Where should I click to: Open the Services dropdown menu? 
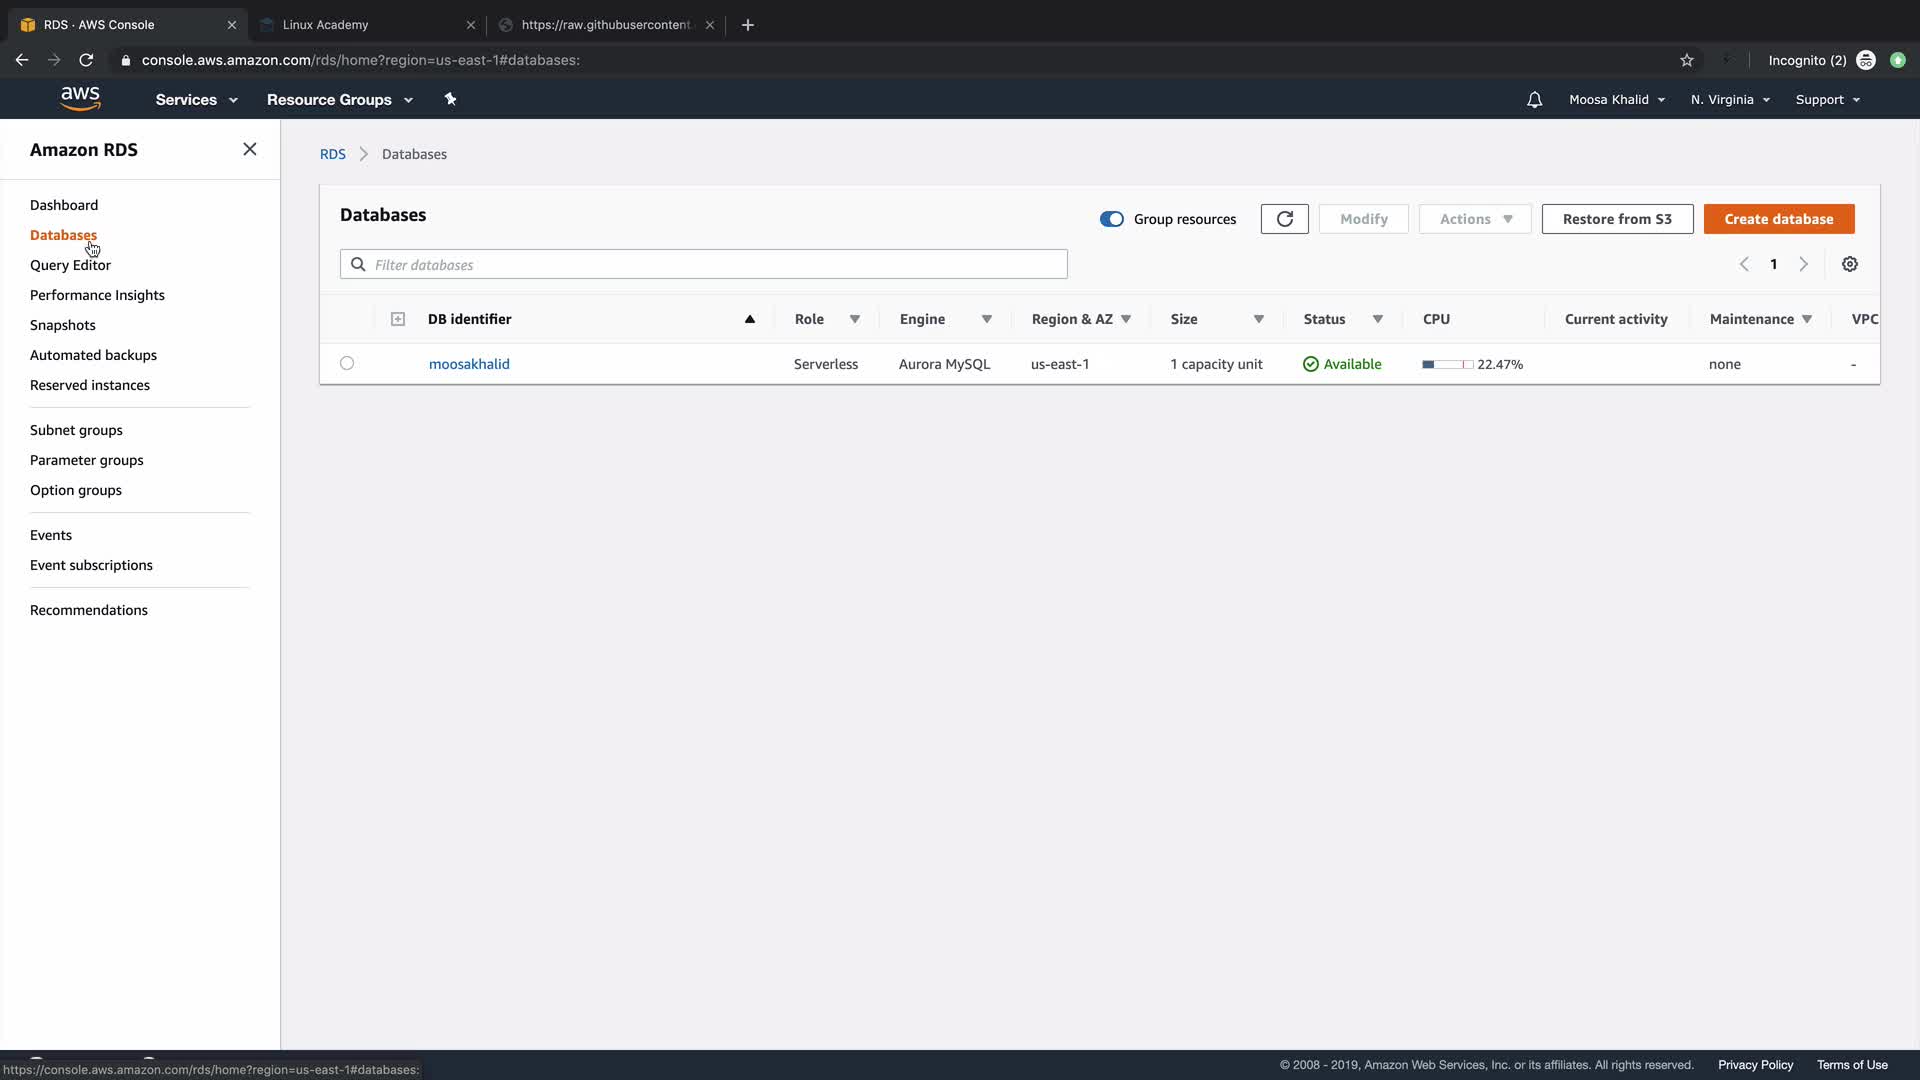coord(196,100)
